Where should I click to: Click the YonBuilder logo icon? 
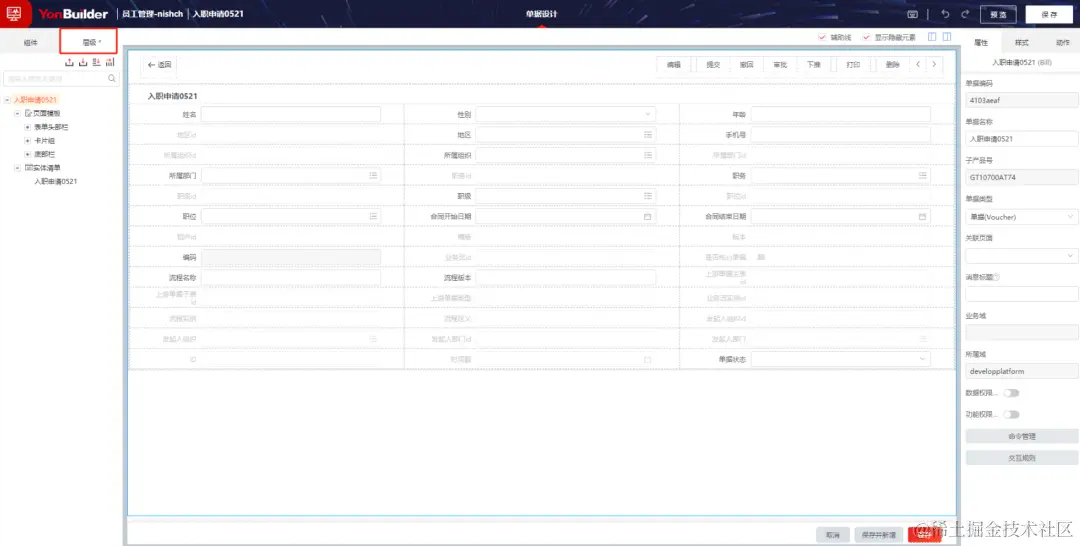pos(14,14)
